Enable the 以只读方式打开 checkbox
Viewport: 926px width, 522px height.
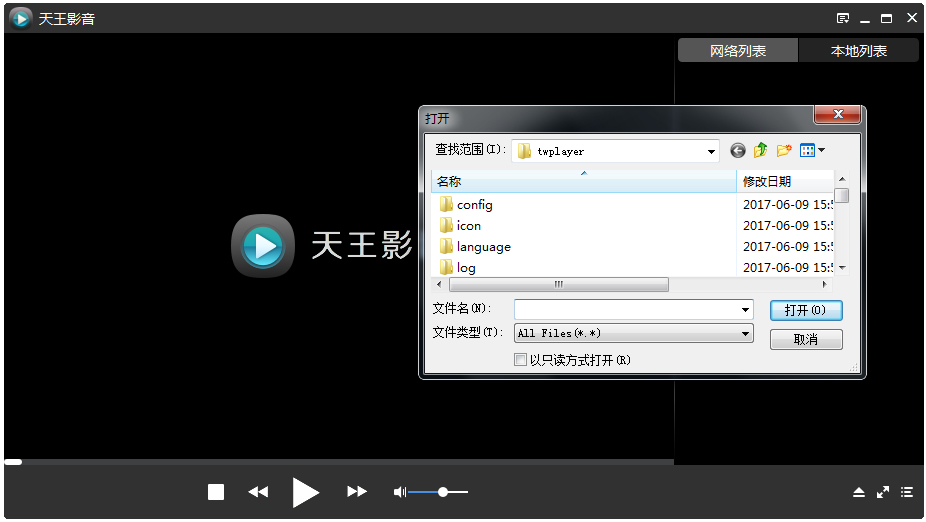[520, 360]
